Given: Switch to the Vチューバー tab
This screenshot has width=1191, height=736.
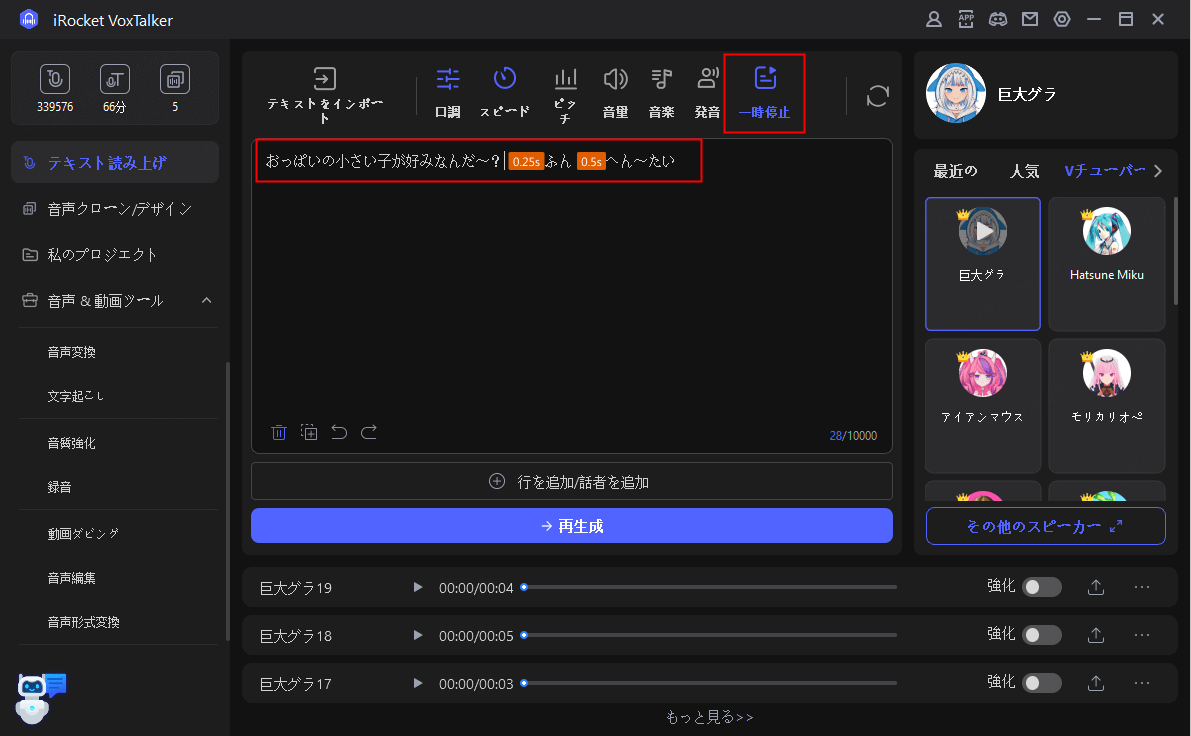Looking at the screenshot, I should coord(1104,171).
